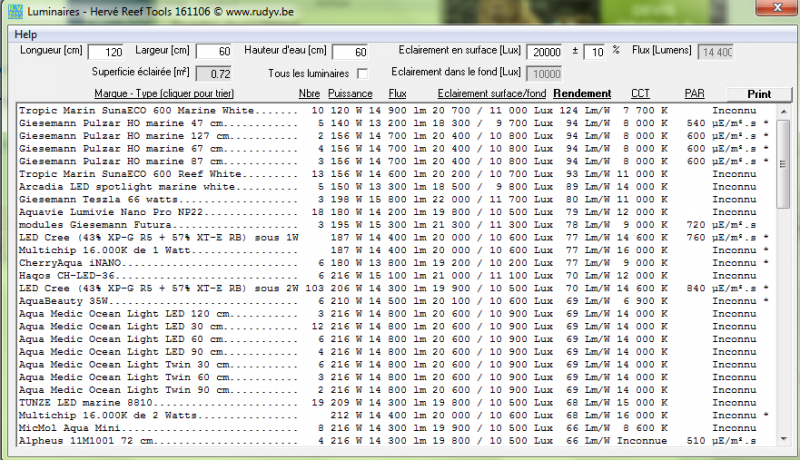Select row Aqua Medic Ocean Light LED 120 cm
Image resolution: width=800 pixels, height=460 pixels.
396,314
